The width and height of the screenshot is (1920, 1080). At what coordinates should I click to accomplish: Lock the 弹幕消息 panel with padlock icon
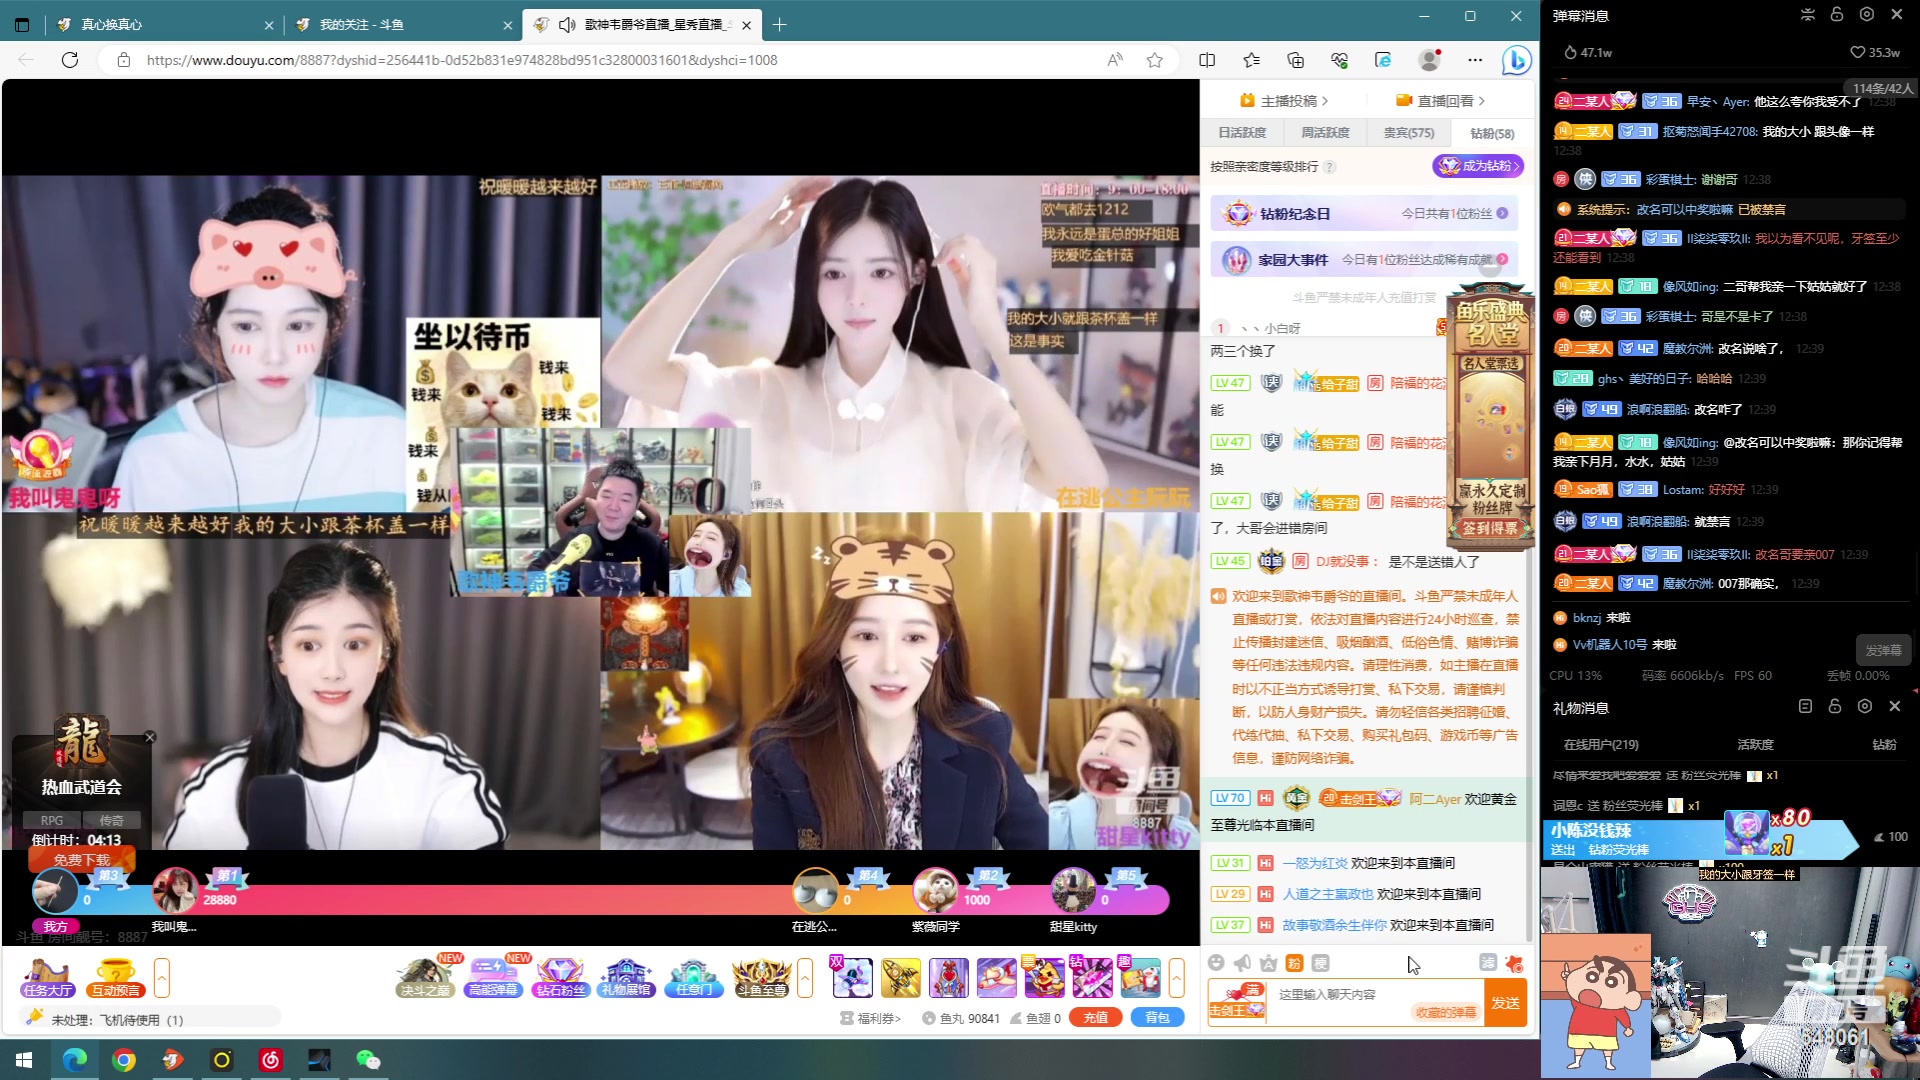[1837, 14]
